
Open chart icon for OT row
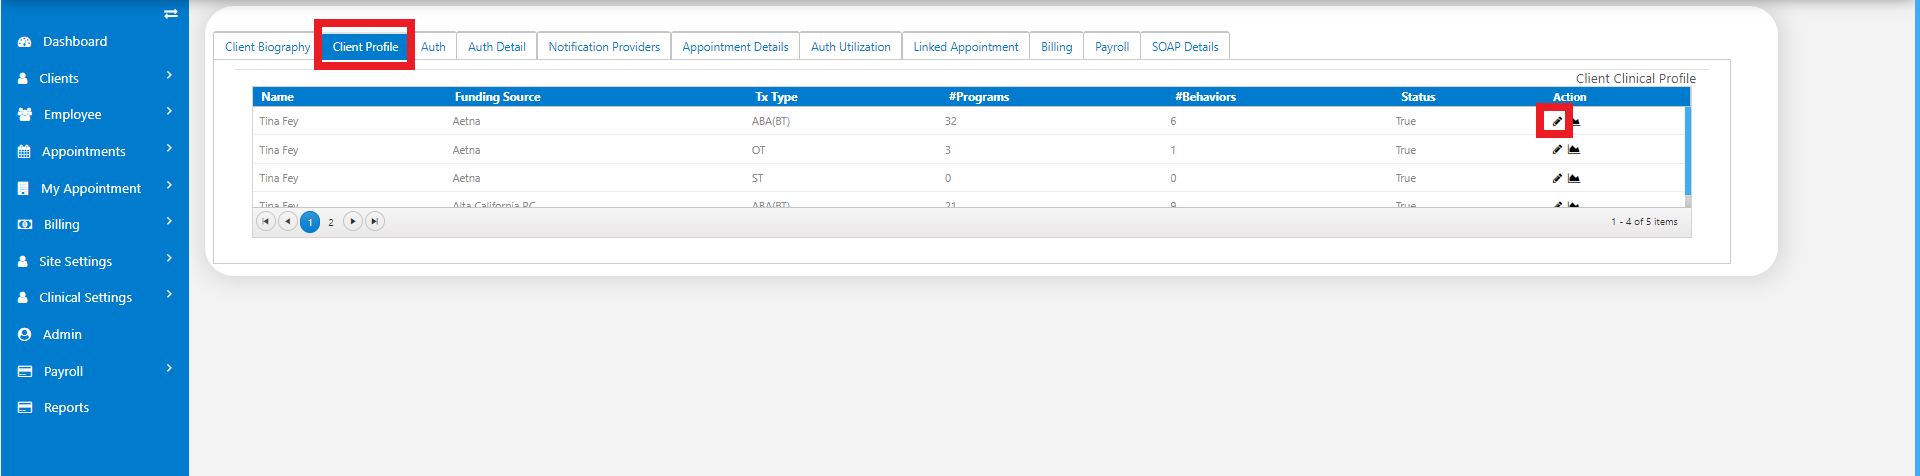pos(1574,150)
